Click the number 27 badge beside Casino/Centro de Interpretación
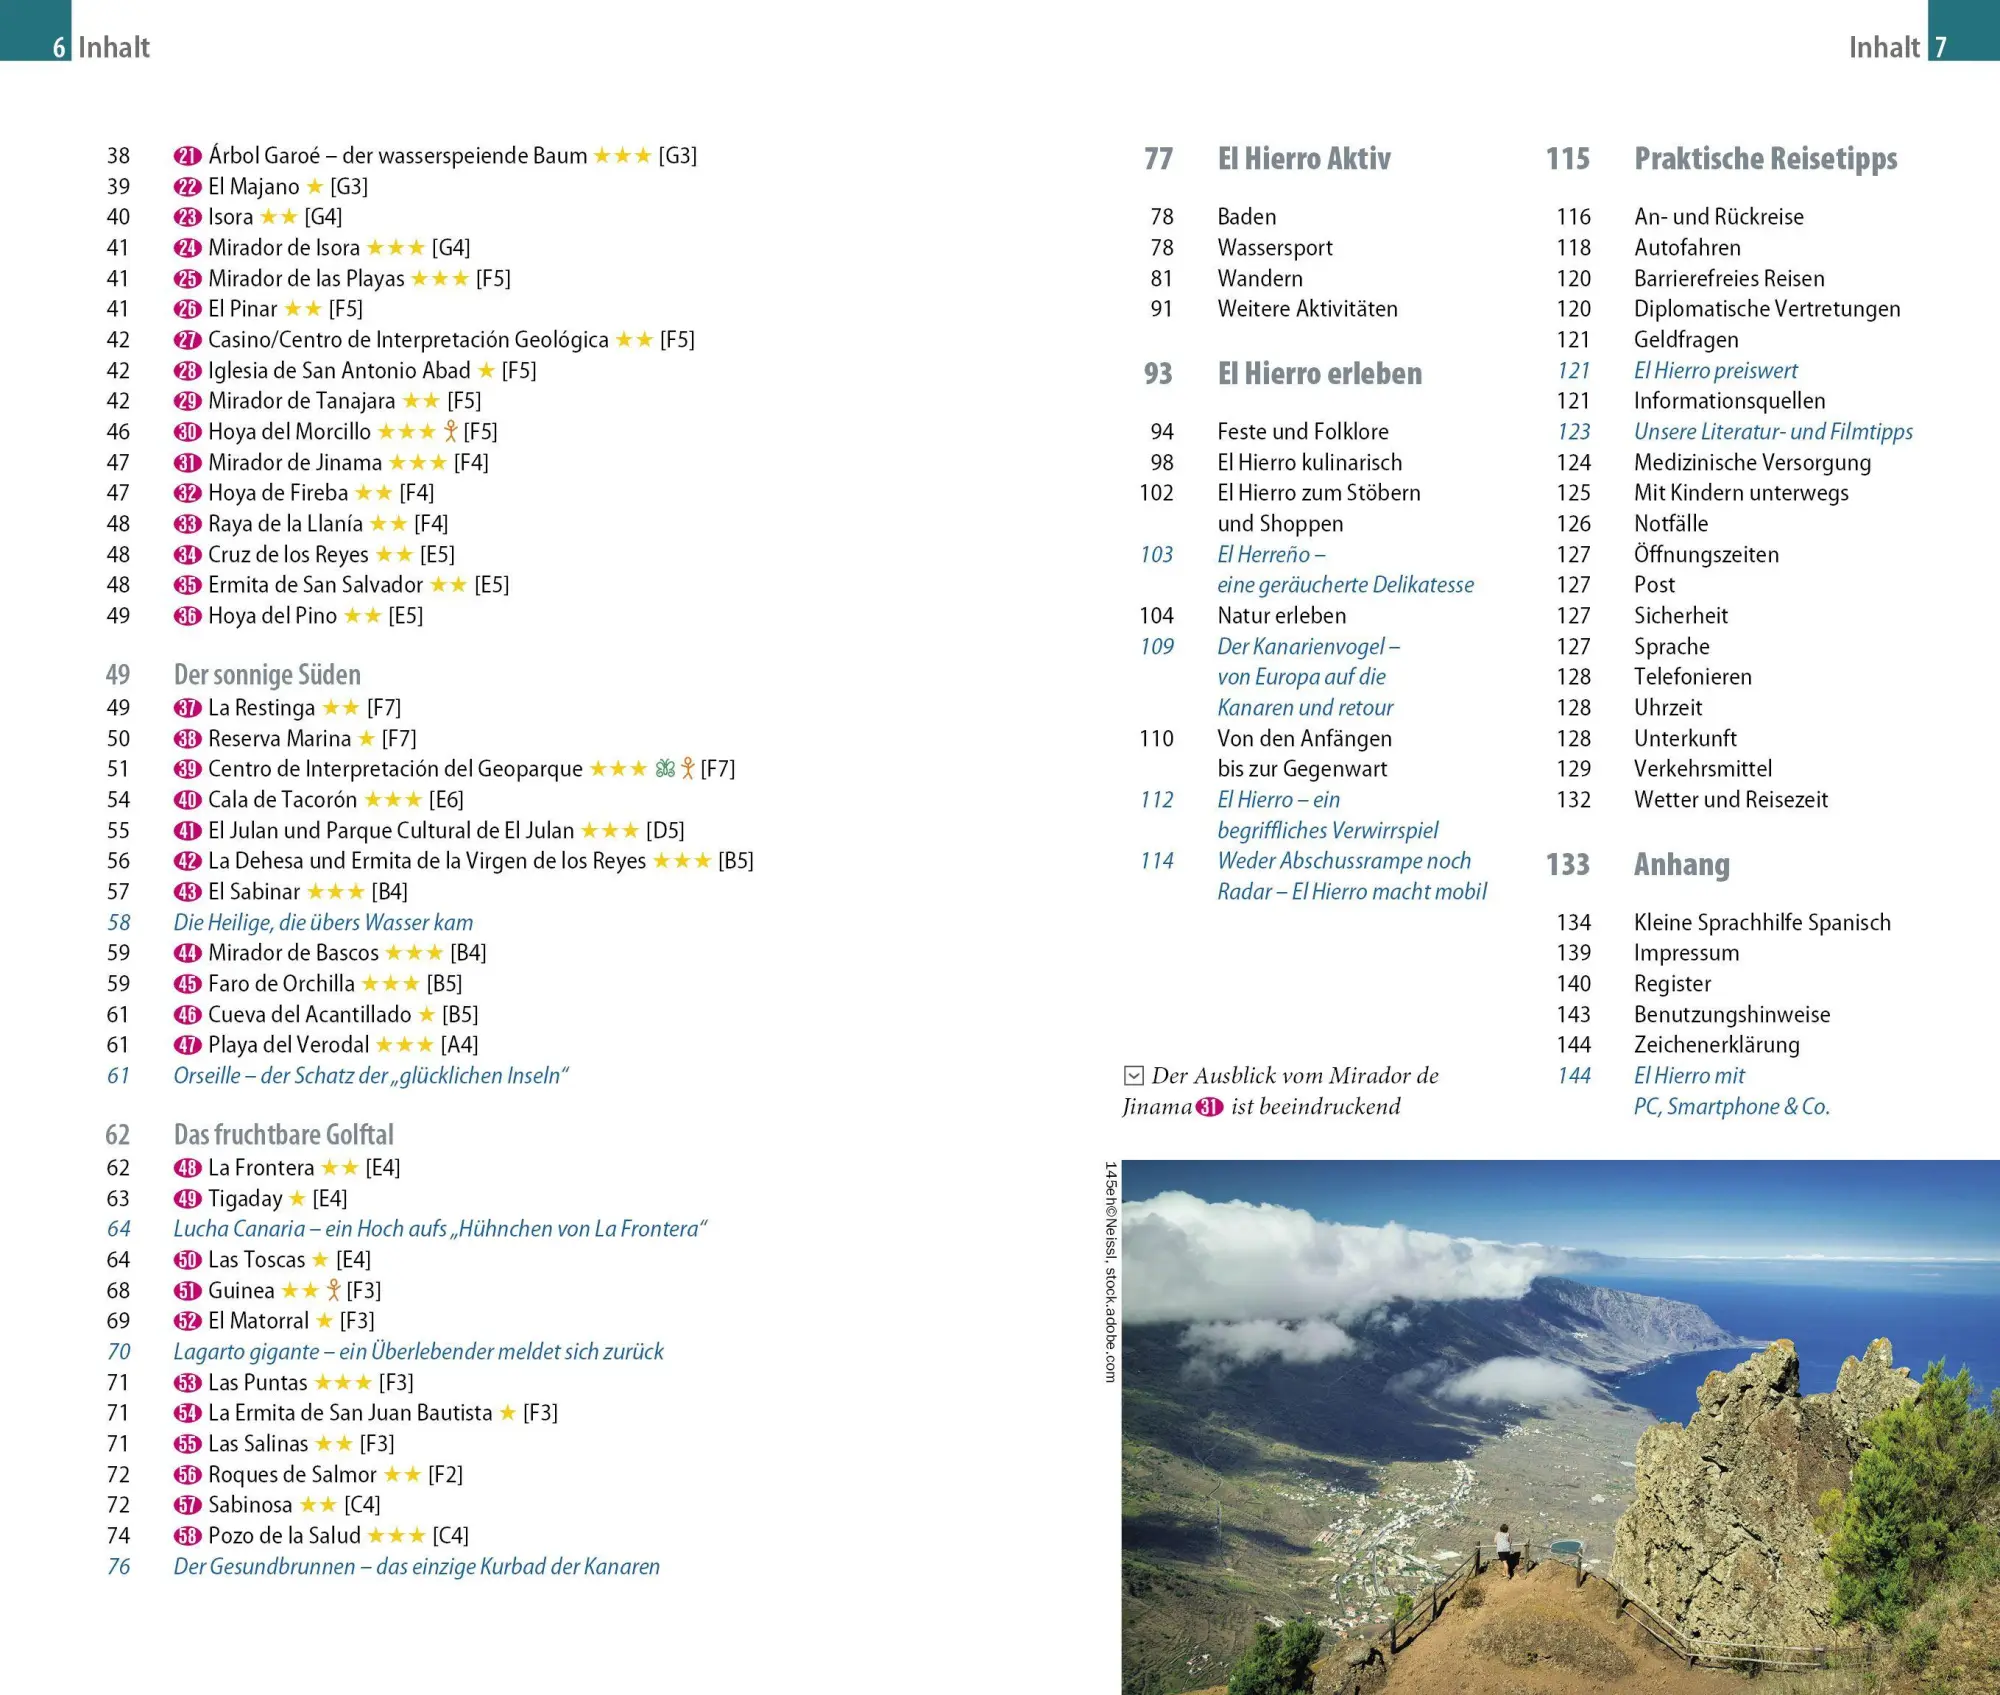 tap(188, 340)
